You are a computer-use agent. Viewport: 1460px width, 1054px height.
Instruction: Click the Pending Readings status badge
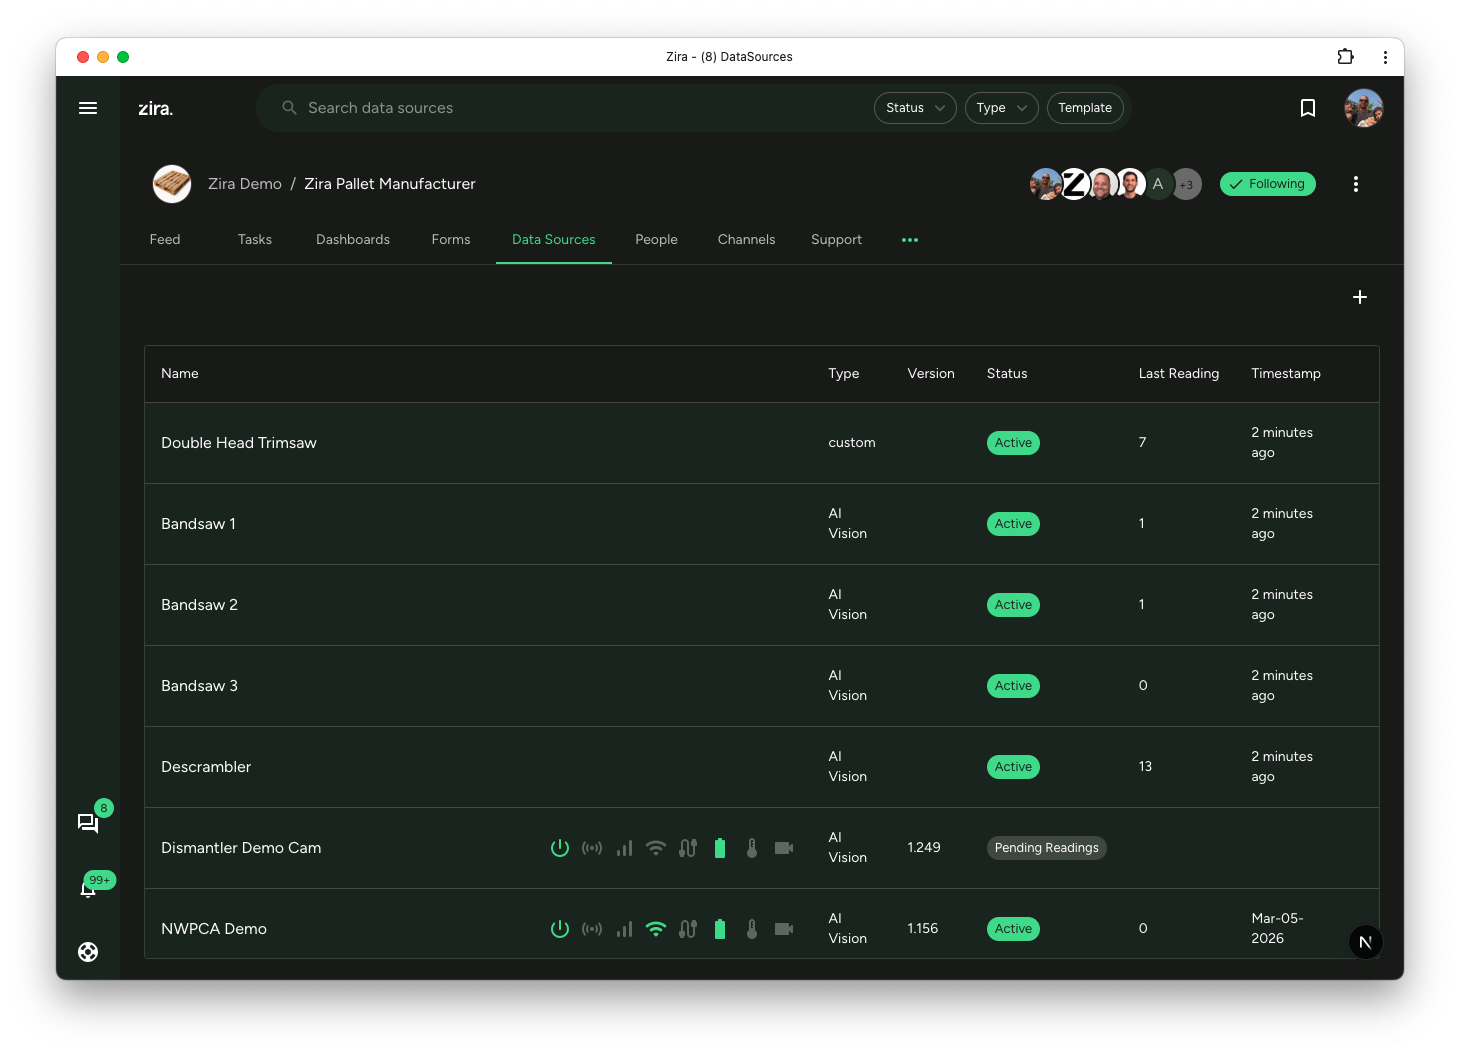1046,848
